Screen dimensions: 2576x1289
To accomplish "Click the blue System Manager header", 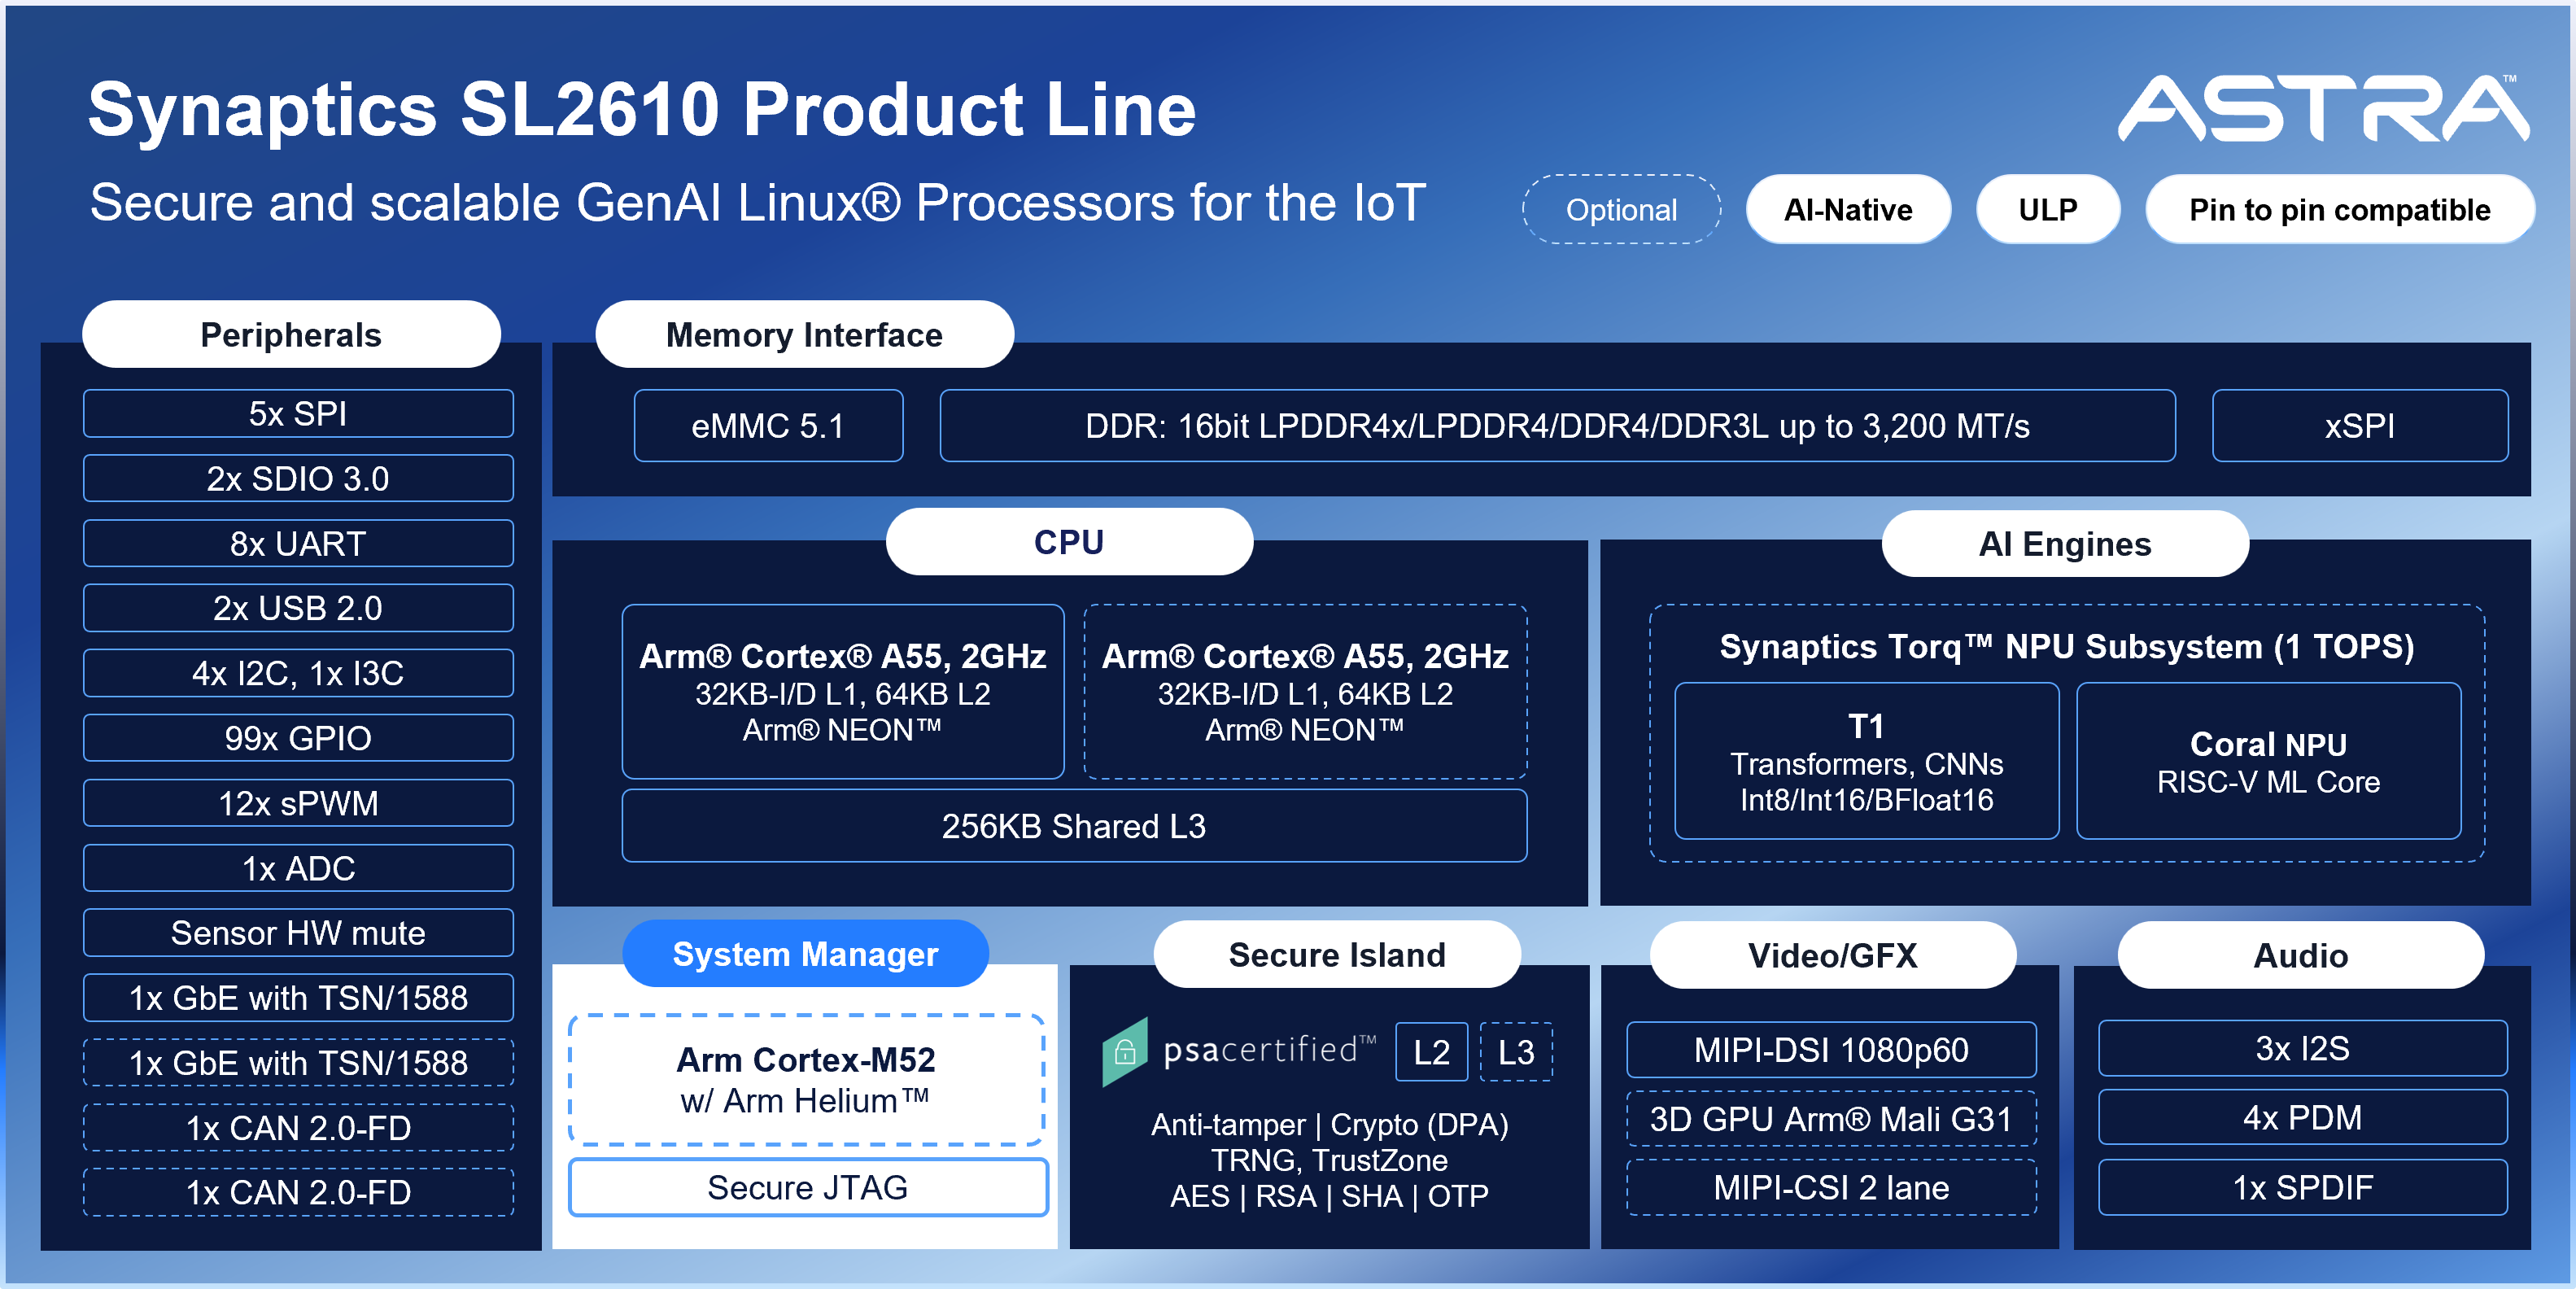I will [805, 954].
